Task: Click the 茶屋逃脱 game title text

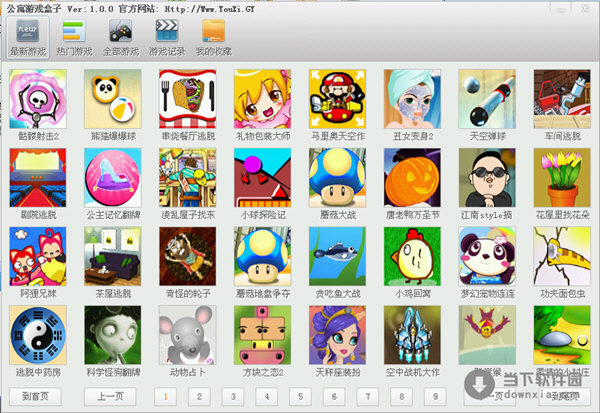Action: 113,294
